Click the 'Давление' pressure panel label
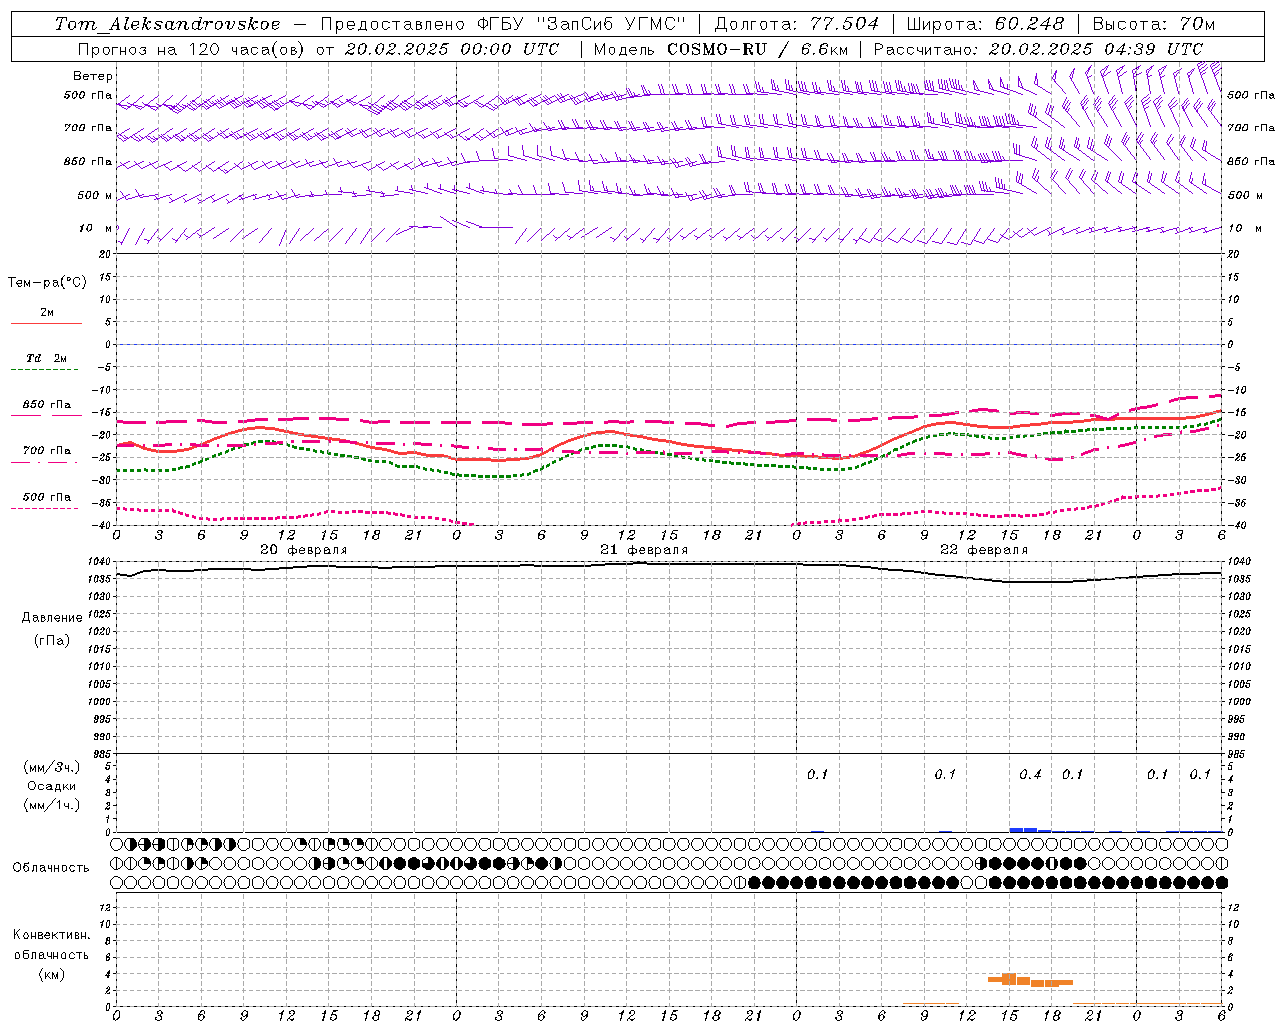 [x=52, y=618]
